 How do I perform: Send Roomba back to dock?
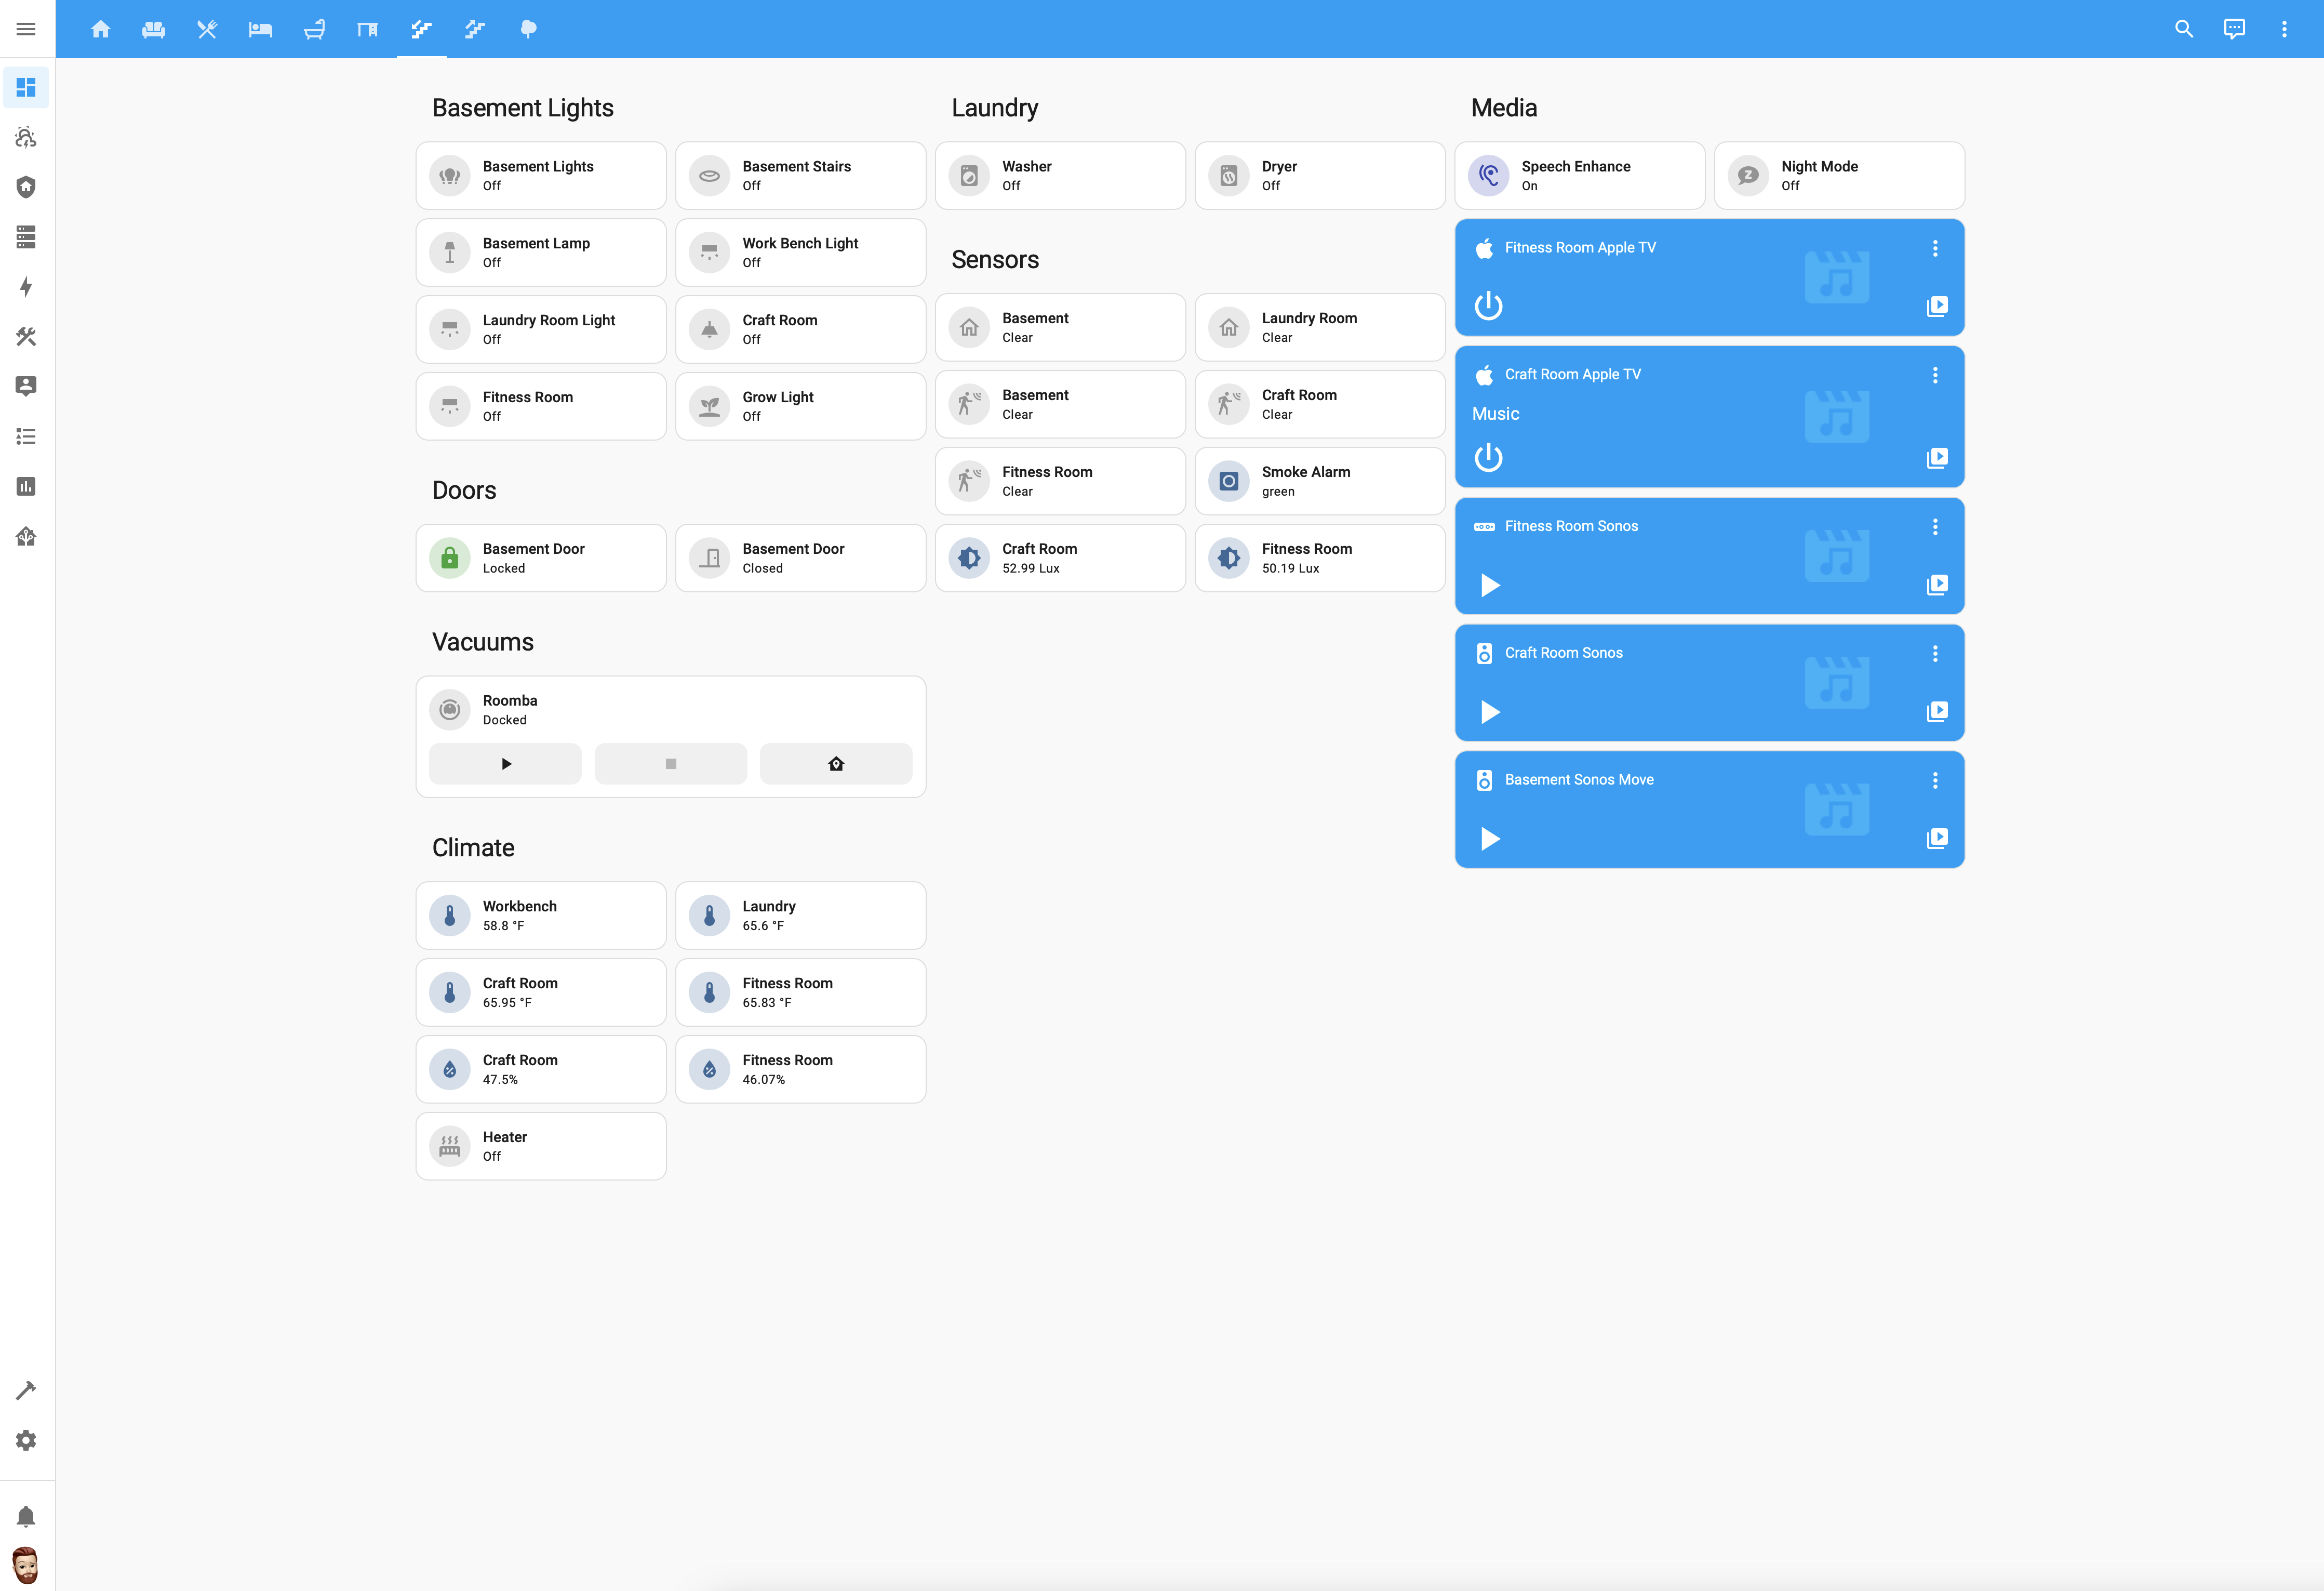pyautogui.click(x=836, y=764)
